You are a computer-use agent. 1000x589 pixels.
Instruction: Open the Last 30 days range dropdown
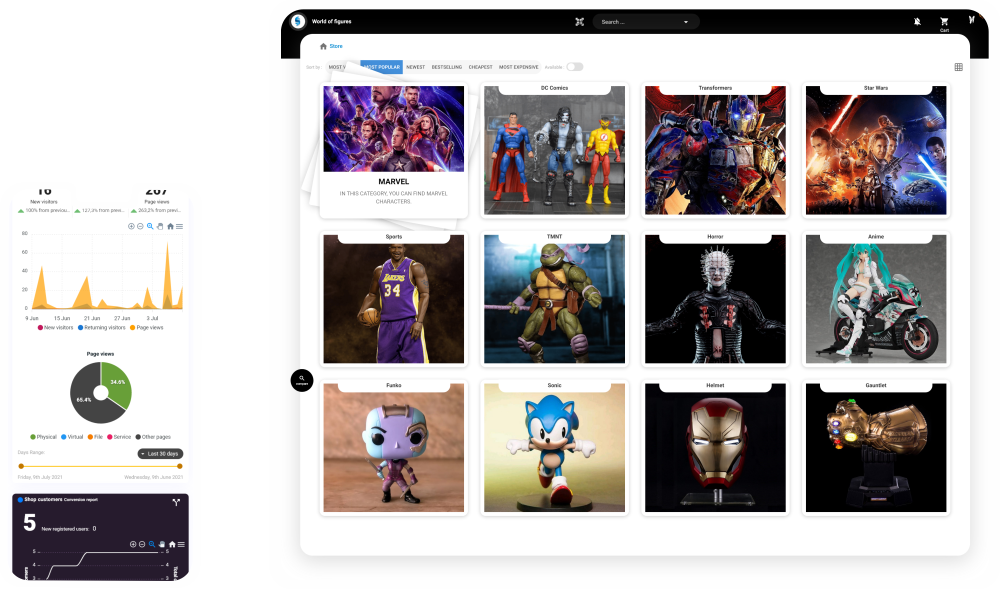(160, 454)
